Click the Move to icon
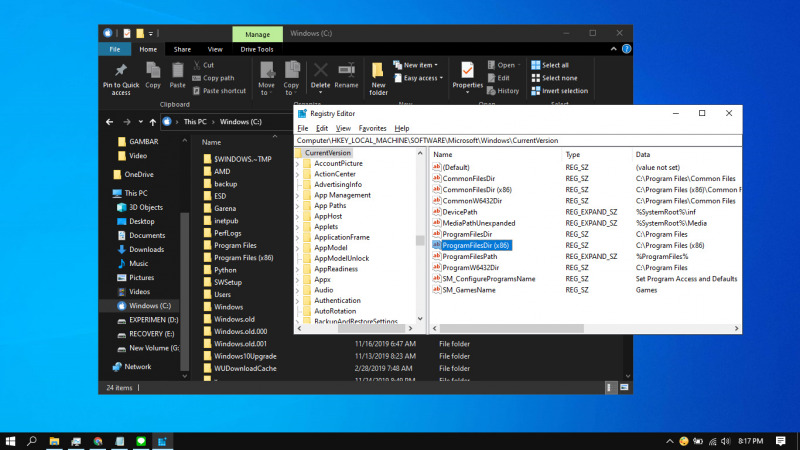 pos(266,70)
